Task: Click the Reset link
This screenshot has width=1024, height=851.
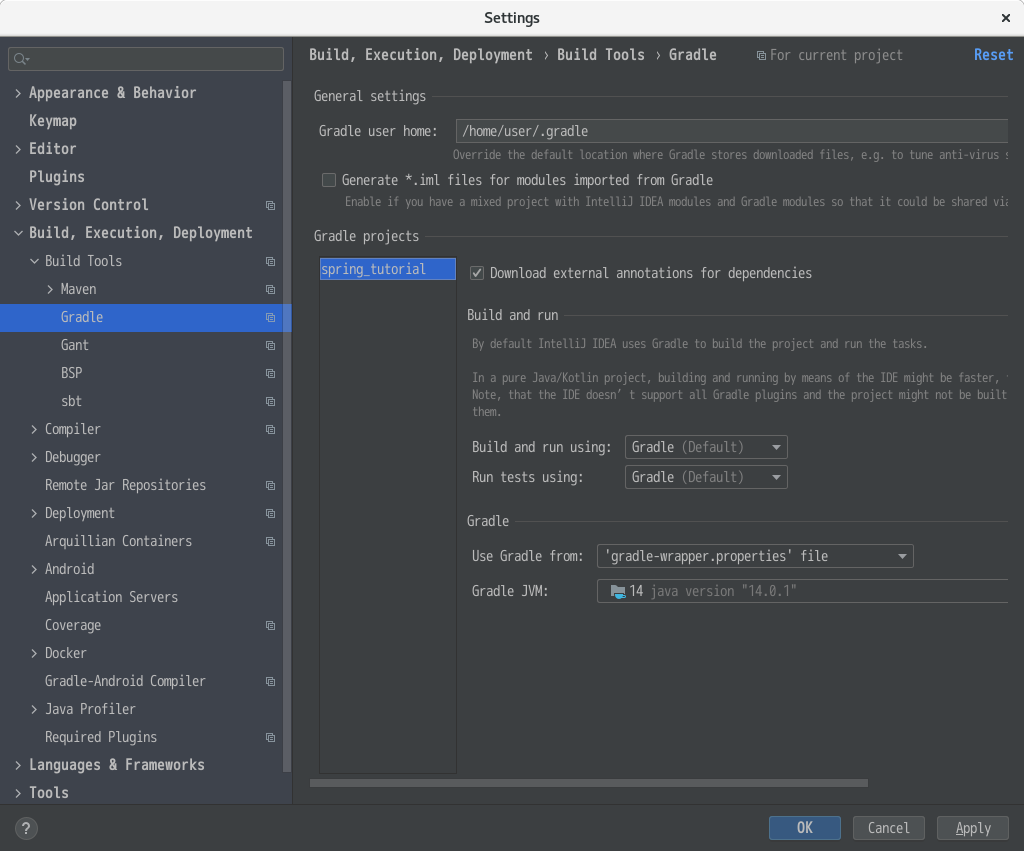Action: pos(993,55)
